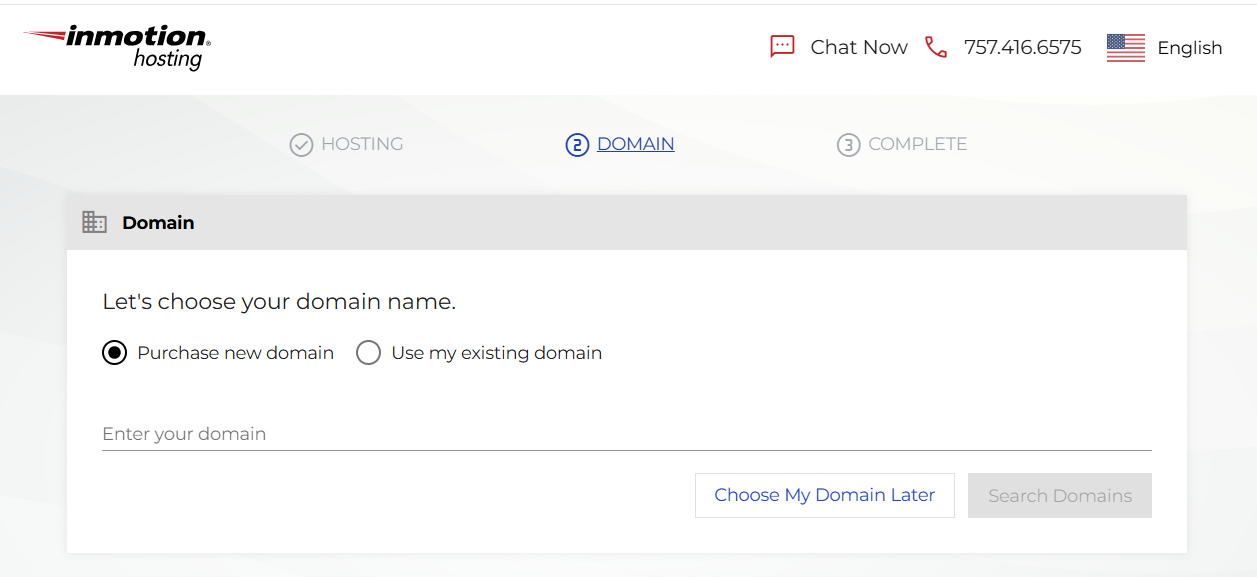Click the building icon beside Domain
Screen dimensions: 1257x577
pos(95,222)
